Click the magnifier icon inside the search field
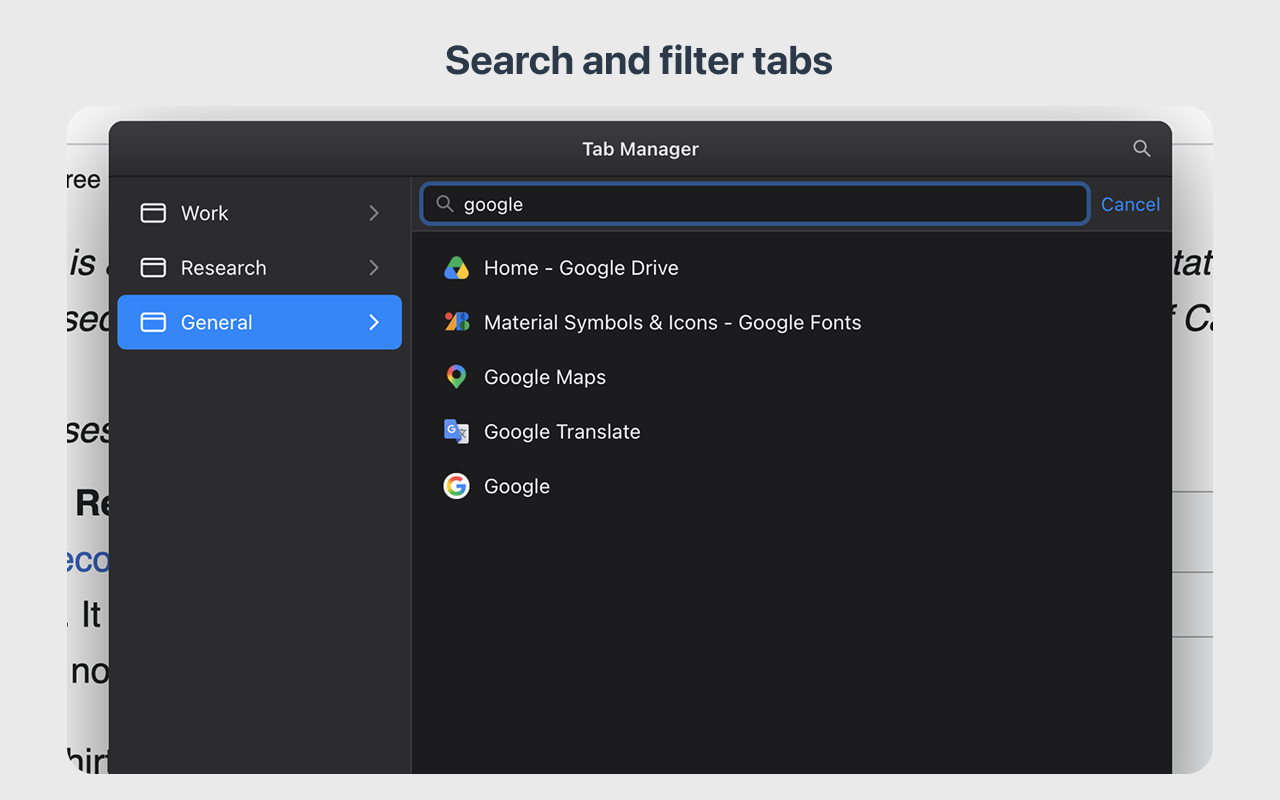 (445, 204)
